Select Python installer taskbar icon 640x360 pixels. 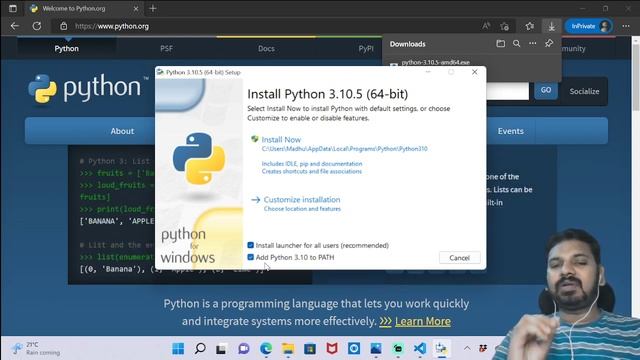(x=442, y=349)
